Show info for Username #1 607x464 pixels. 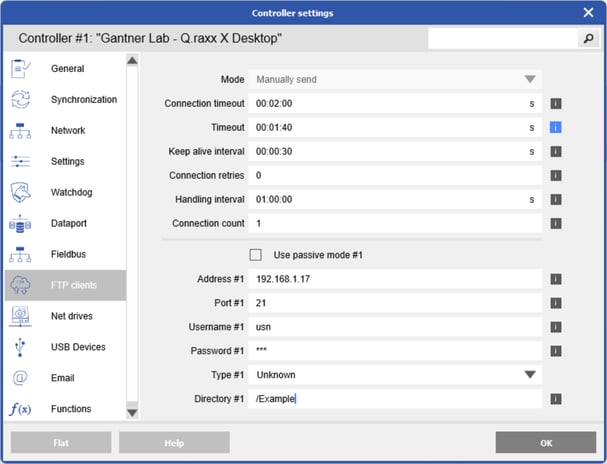[556, 327]
